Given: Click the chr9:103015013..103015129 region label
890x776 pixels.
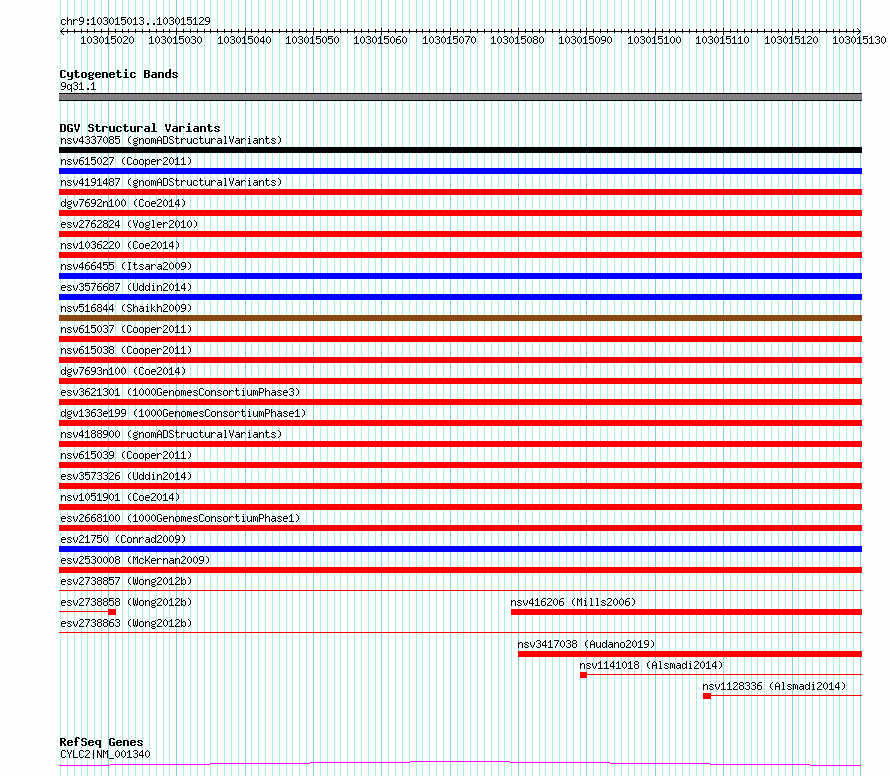Looking at the screenshot, I should (x=135, y=21).
